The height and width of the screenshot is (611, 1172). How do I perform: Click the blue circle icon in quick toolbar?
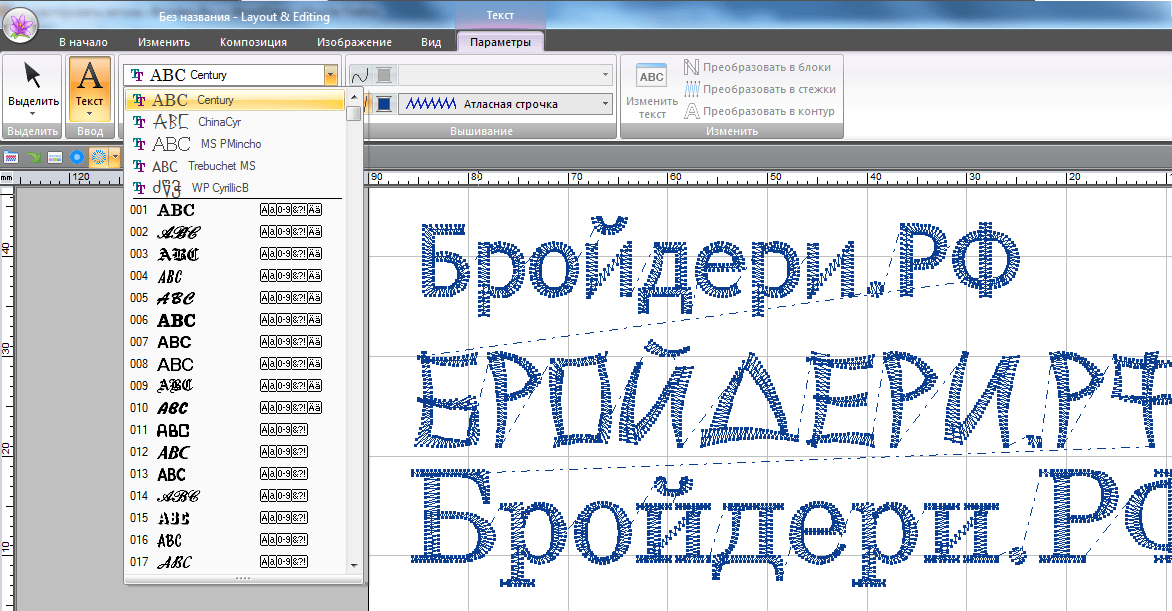76,157
